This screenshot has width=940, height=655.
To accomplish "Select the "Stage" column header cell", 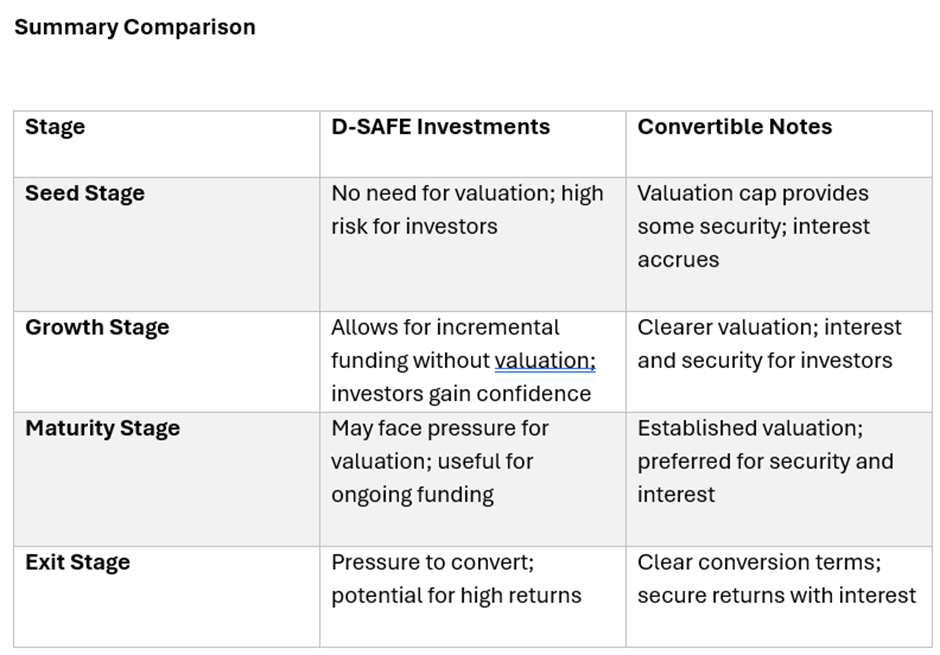I will 55,127.
